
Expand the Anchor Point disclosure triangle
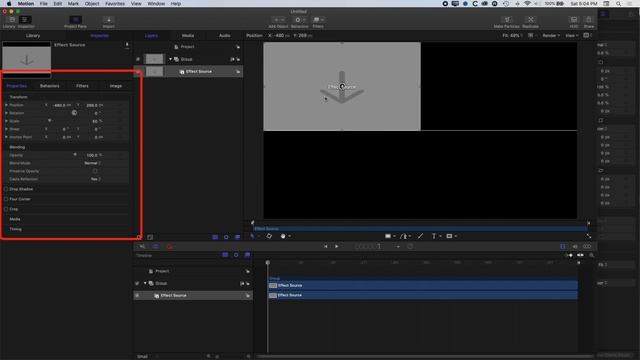click(6, 137)
